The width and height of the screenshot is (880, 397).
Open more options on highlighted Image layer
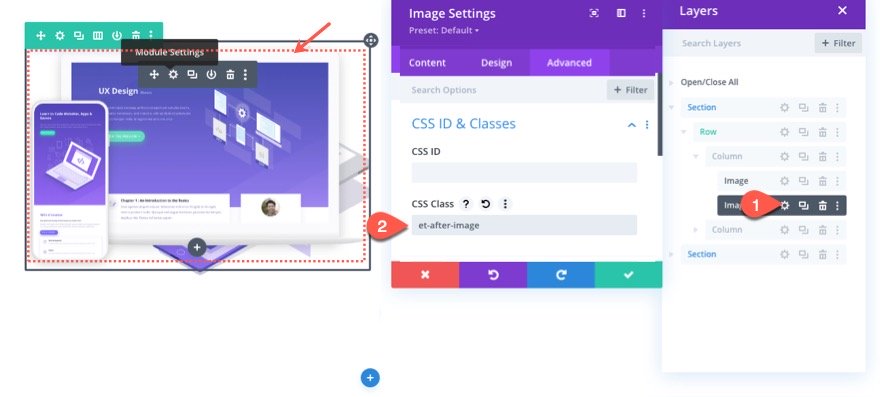pos(837,206)
